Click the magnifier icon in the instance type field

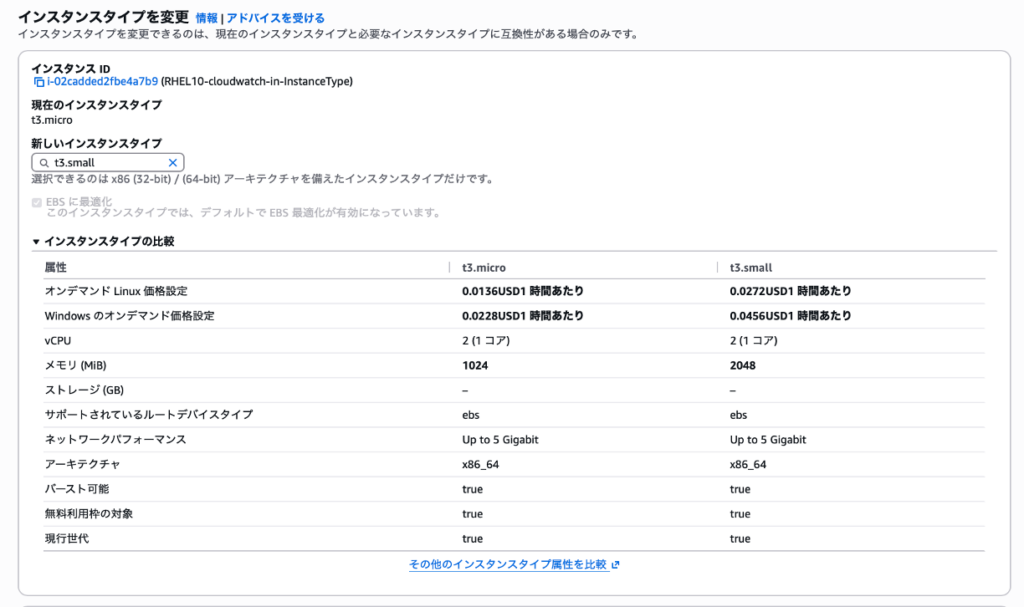tap(43, 162)
